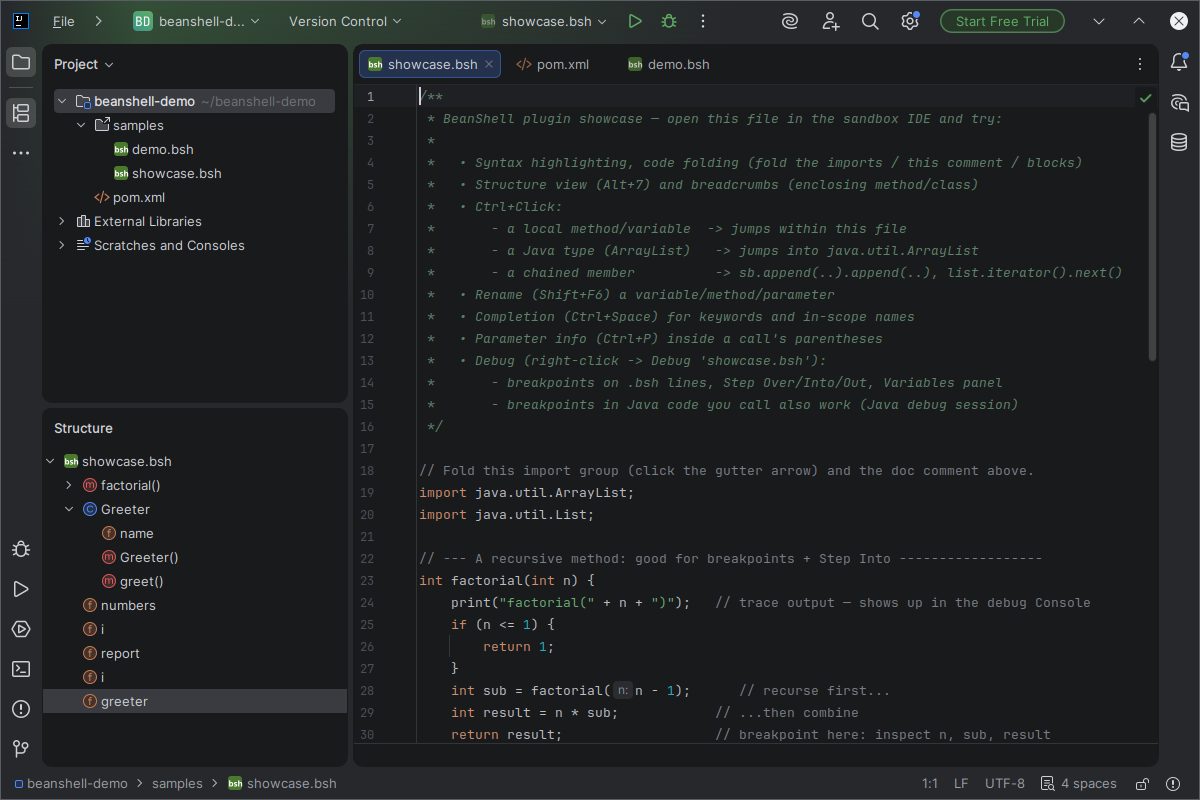Expand the main menu chevron
1200x800 pixels.
98,21
